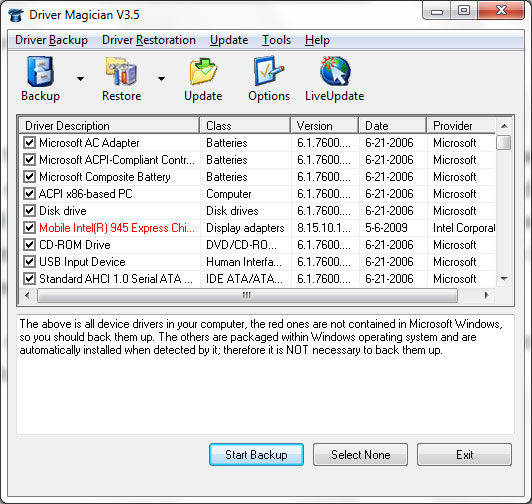
Task: Click the Exit button
Action: pos(464,454)
